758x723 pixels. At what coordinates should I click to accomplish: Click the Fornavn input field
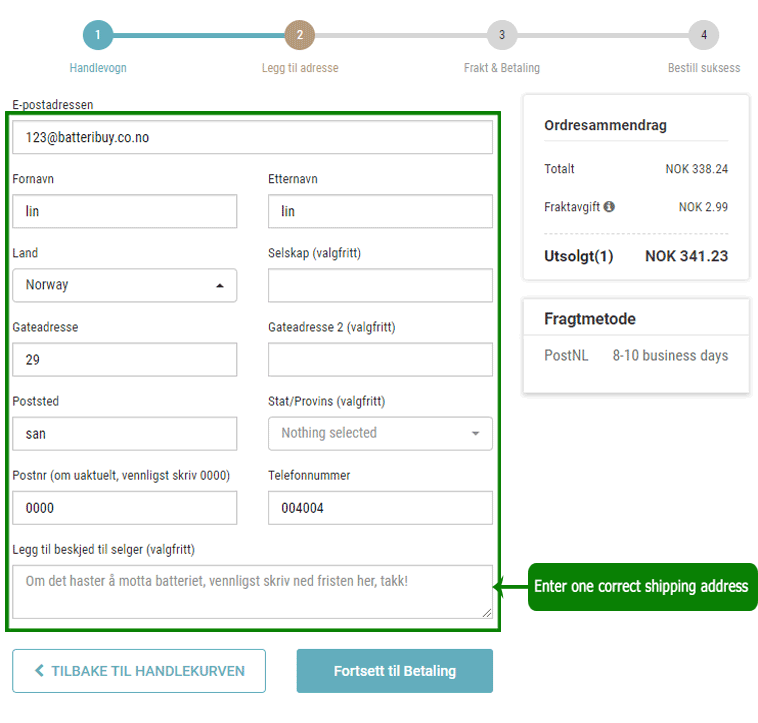point(125,211)
